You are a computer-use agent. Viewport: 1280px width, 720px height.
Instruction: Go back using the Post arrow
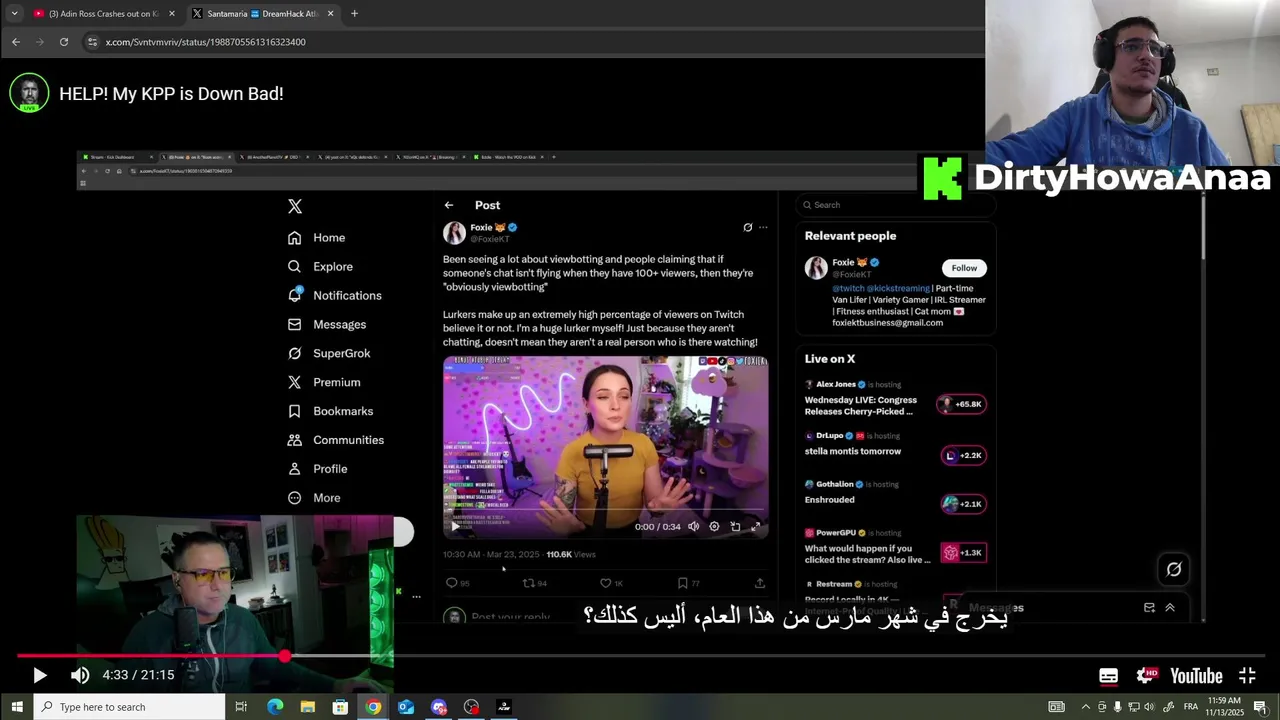point(449,205)
